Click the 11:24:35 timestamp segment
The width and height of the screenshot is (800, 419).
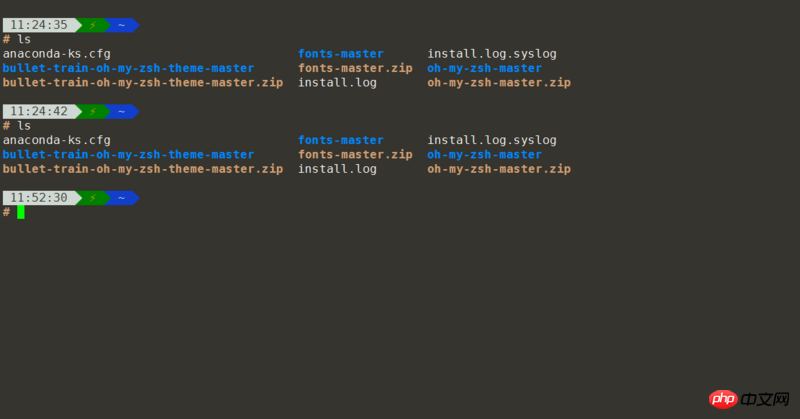pyautogui.click(x=39, y=25)
